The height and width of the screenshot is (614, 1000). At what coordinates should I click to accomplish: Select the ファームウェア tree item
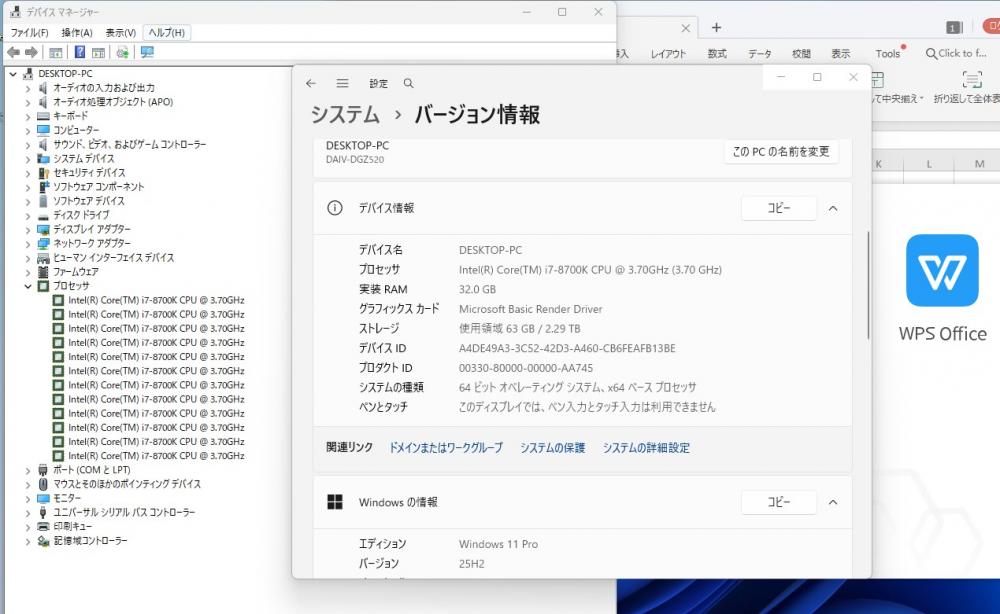[75, 272]
